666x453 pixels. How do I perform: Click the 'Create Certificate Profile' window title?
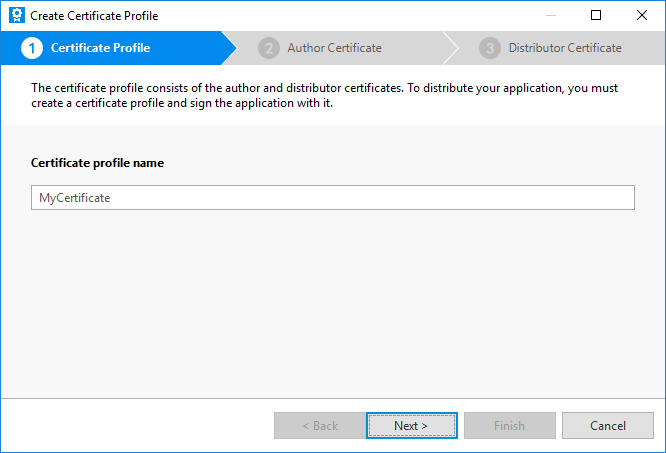(x=94, y=15)
